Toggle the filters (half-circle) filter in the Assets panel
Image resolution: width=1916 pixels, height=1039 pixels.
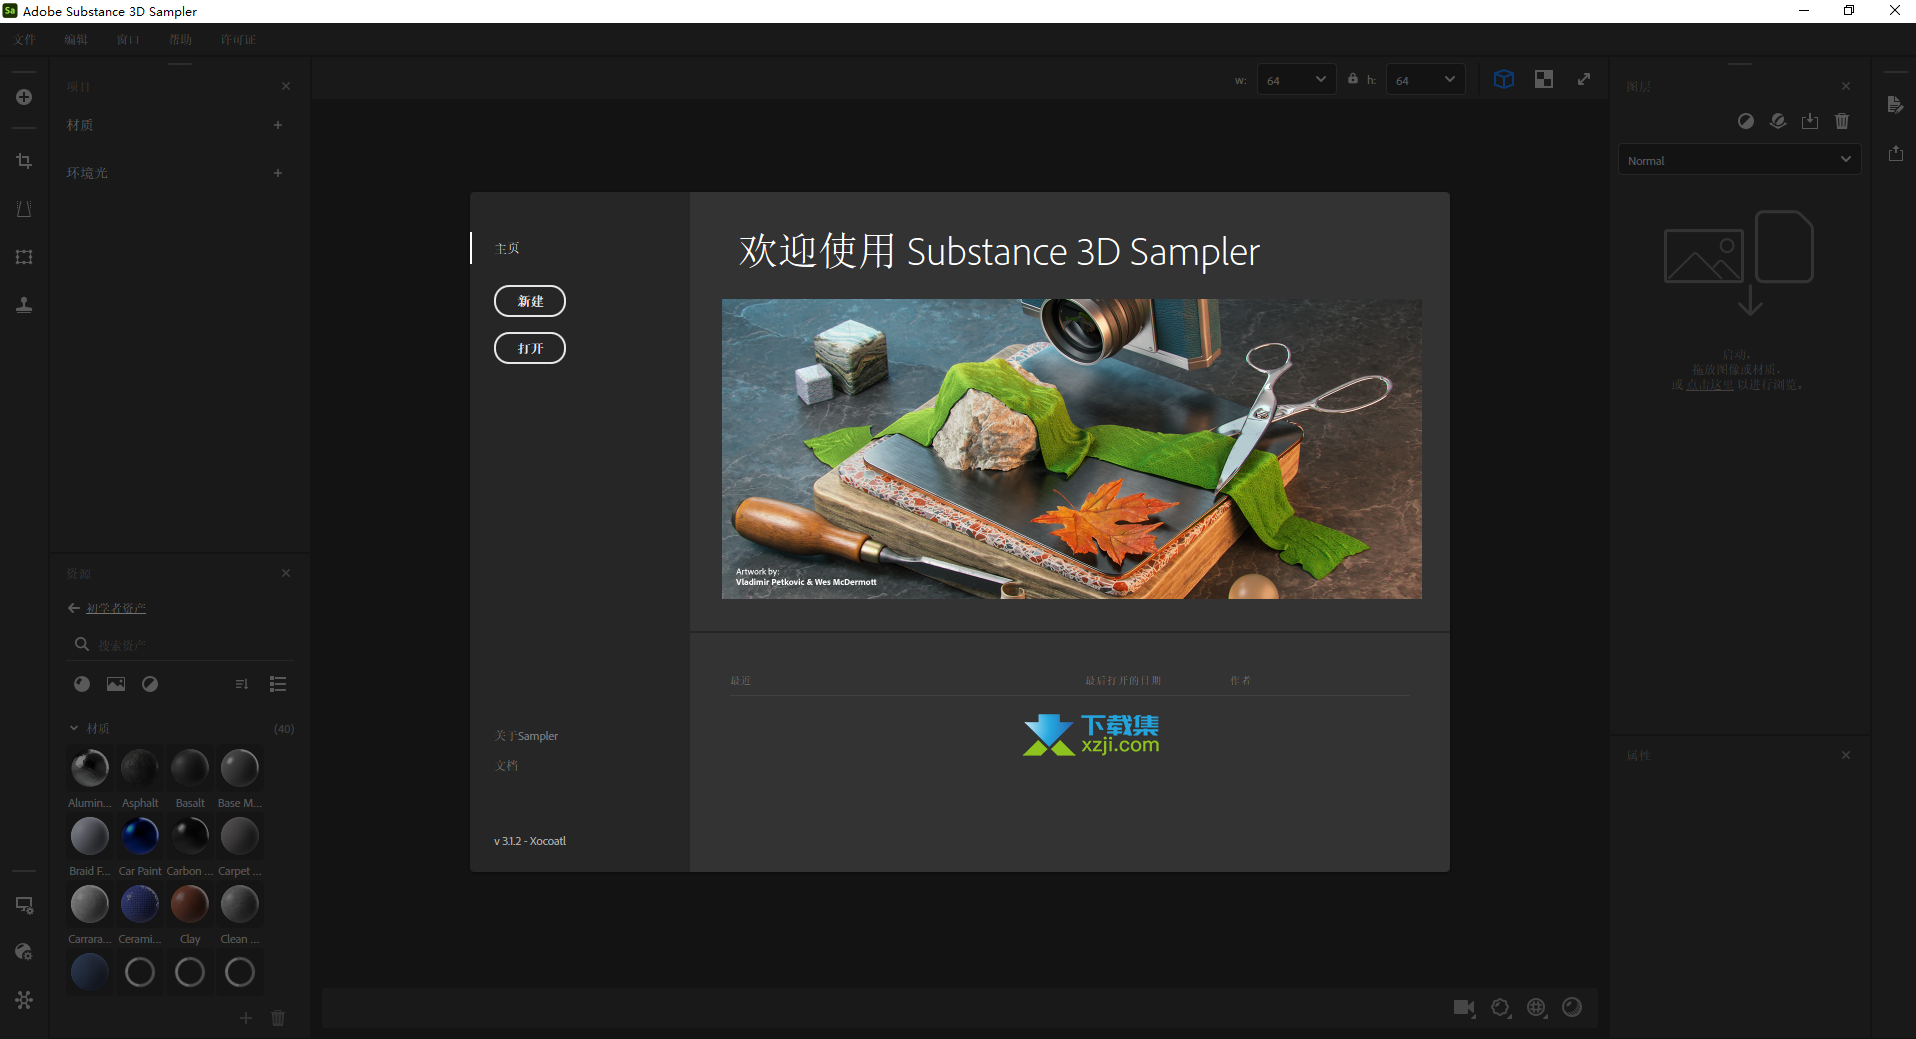coord(150,684)
